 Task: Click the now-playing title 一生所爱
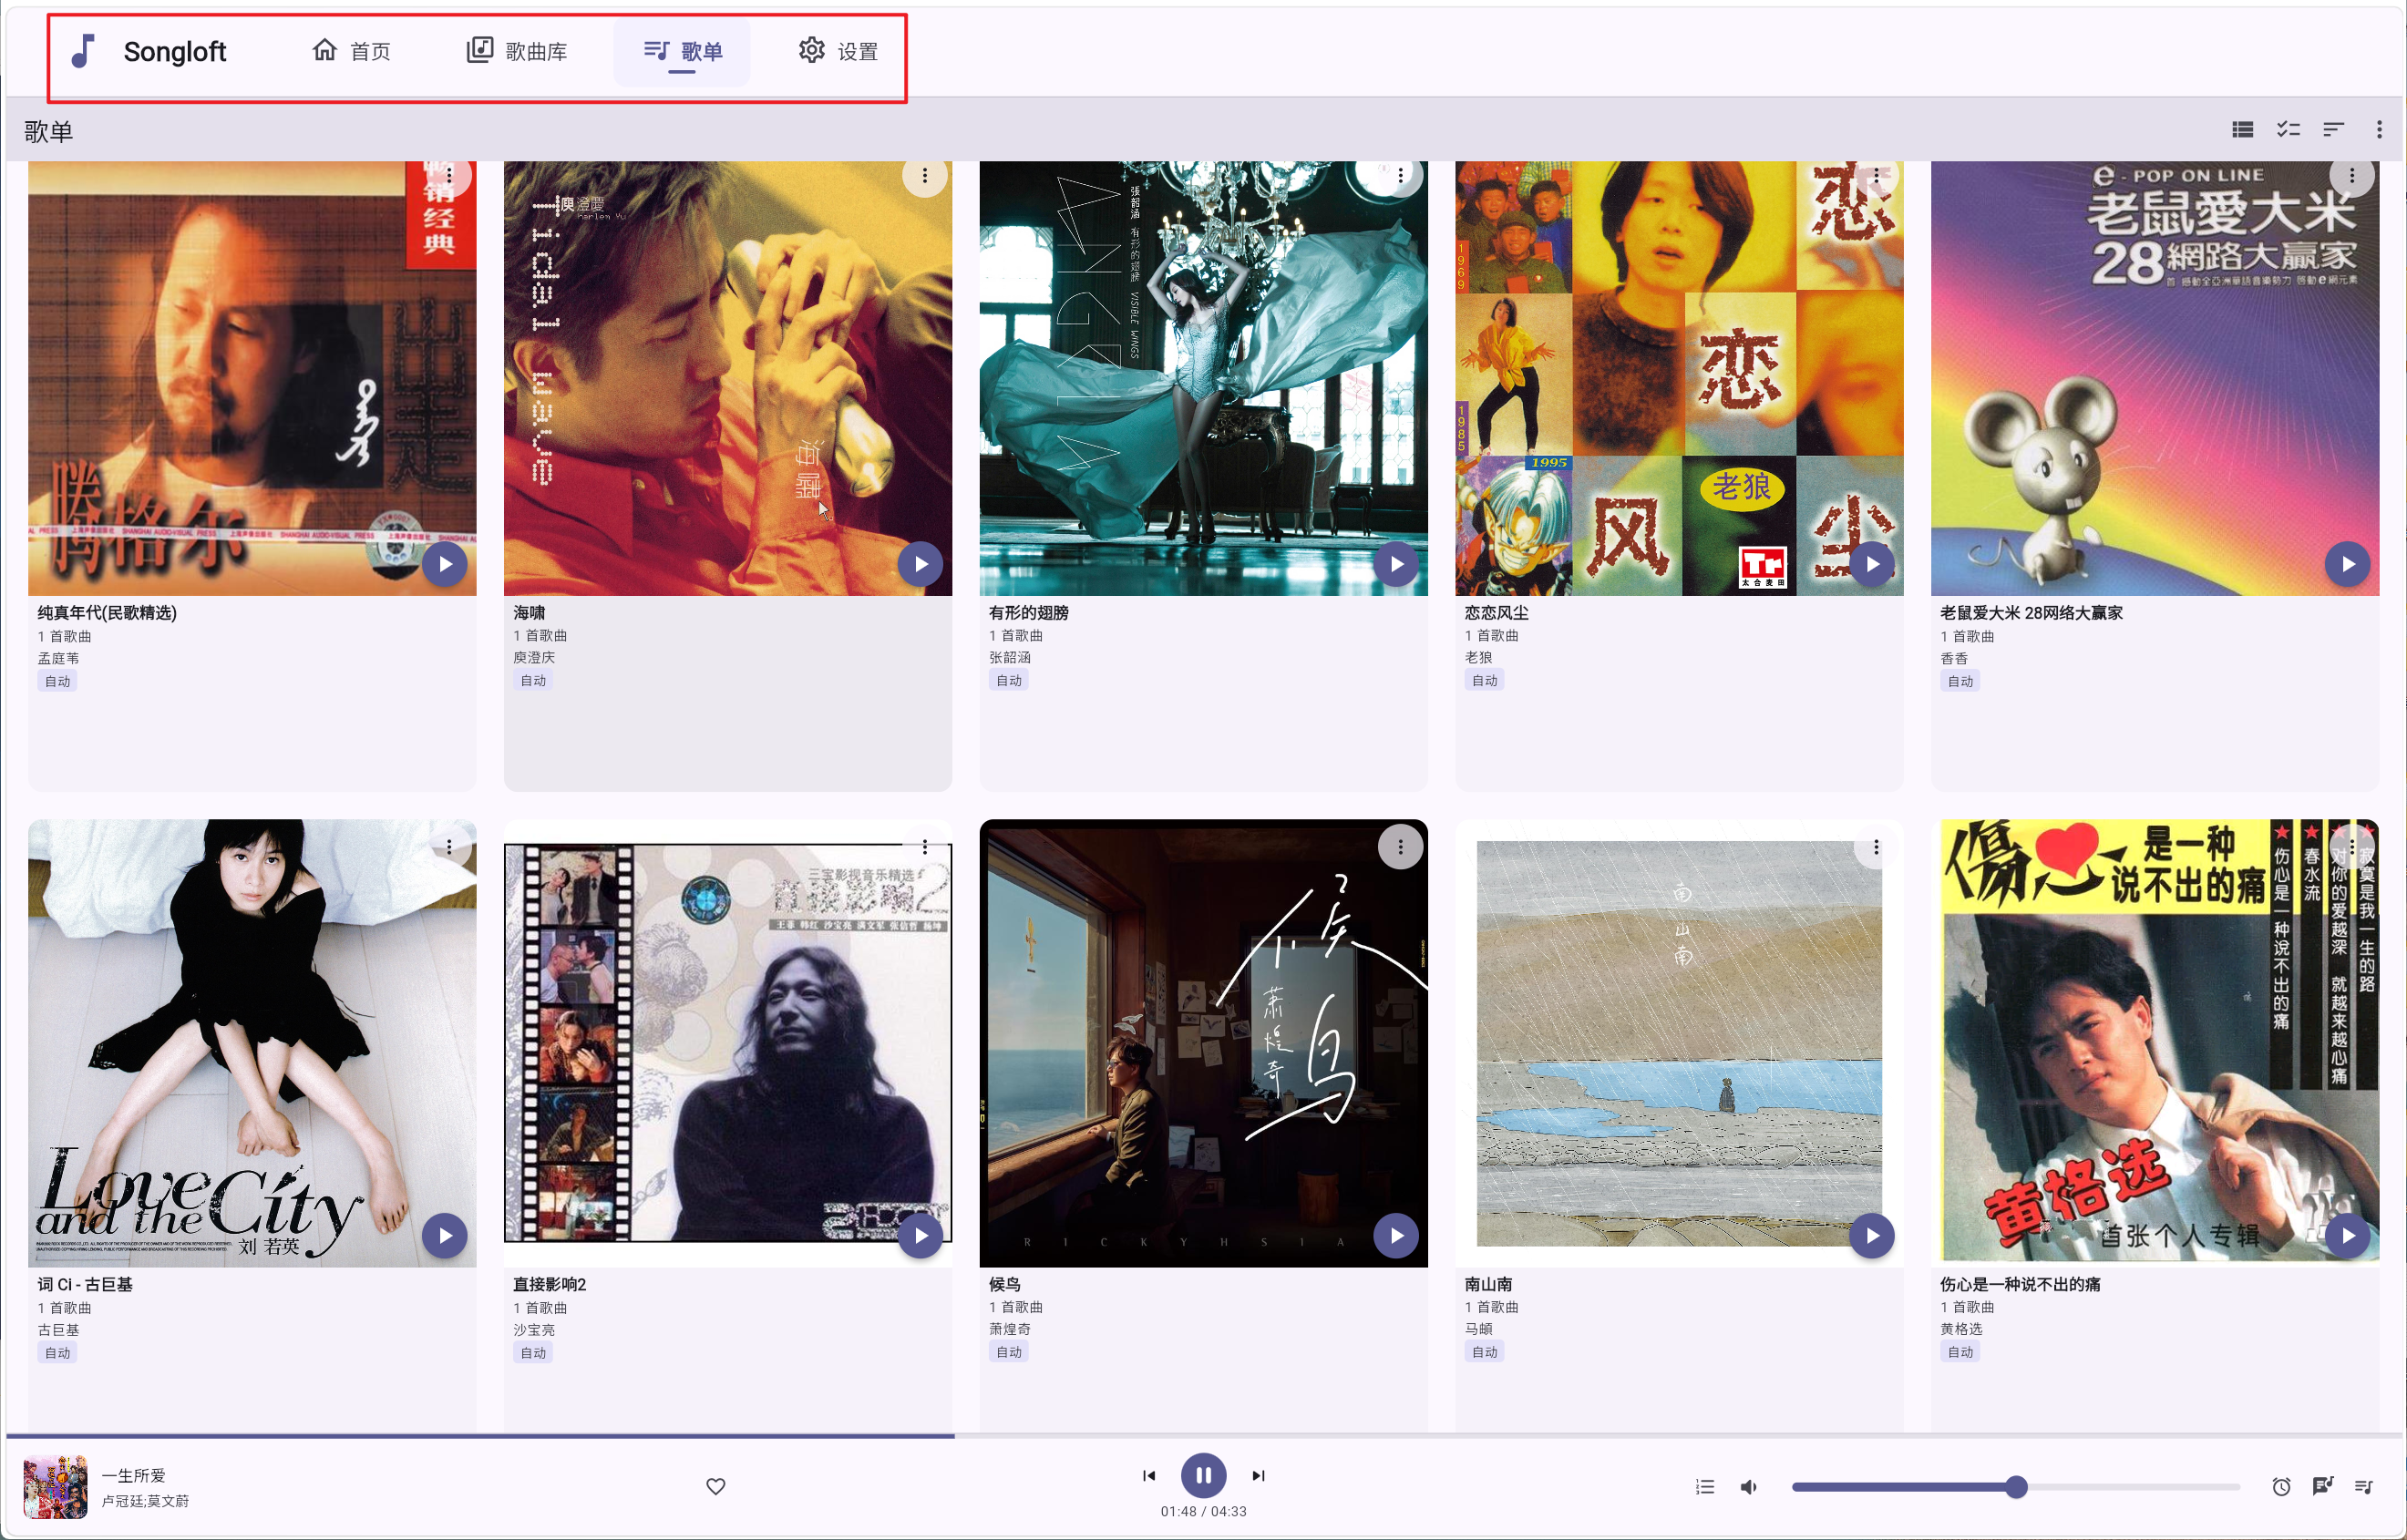pyautogui.click(x=134, y=1475)
